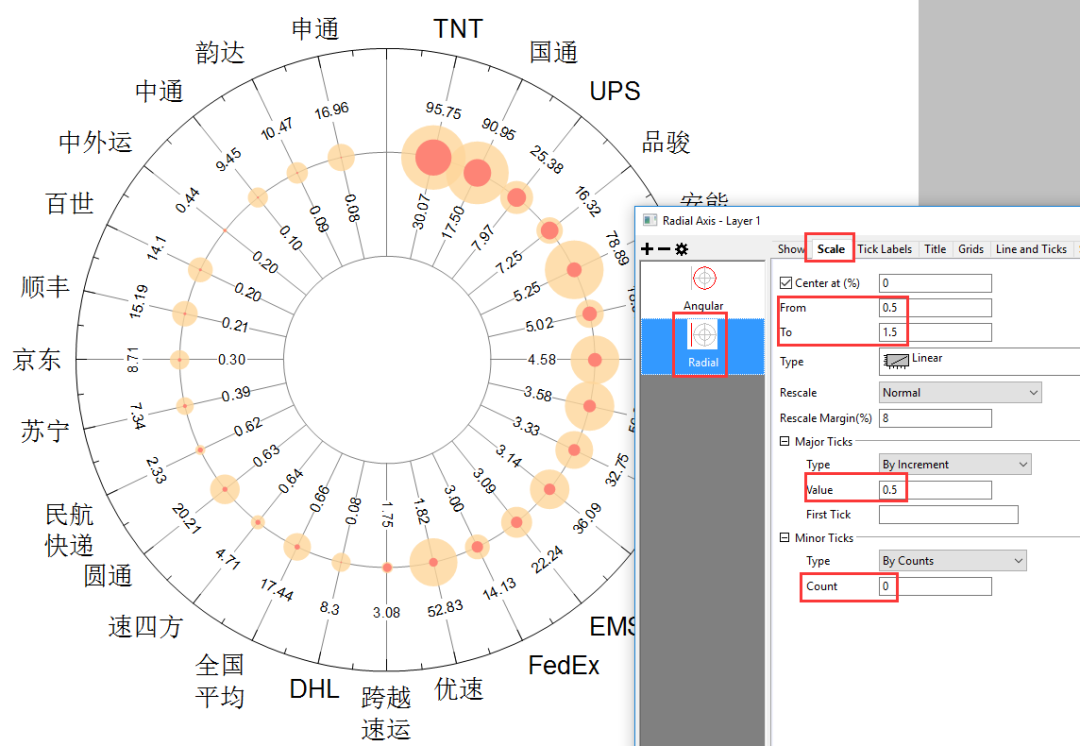
Task: Click the 苏宁 axis label
Action: pyautogui.click(x=45, y=431)
